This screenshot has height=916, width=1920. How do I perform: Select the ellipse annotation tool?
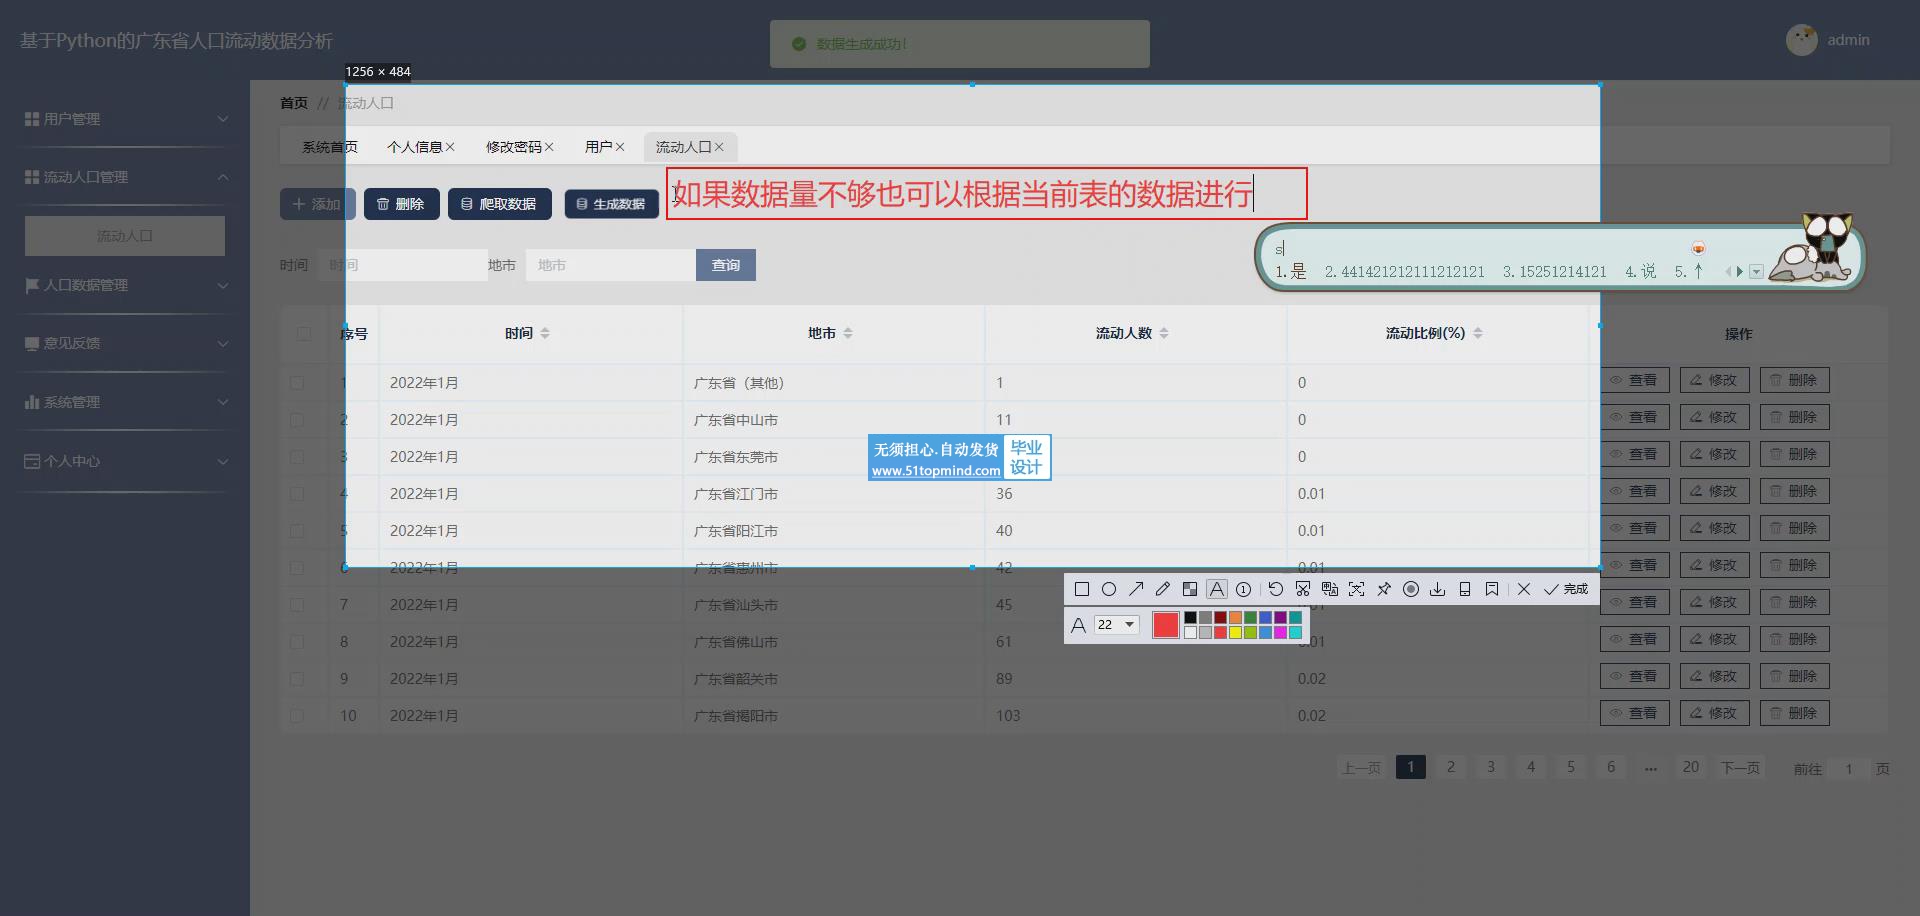pyautogui.click(x=1108, y=589)
